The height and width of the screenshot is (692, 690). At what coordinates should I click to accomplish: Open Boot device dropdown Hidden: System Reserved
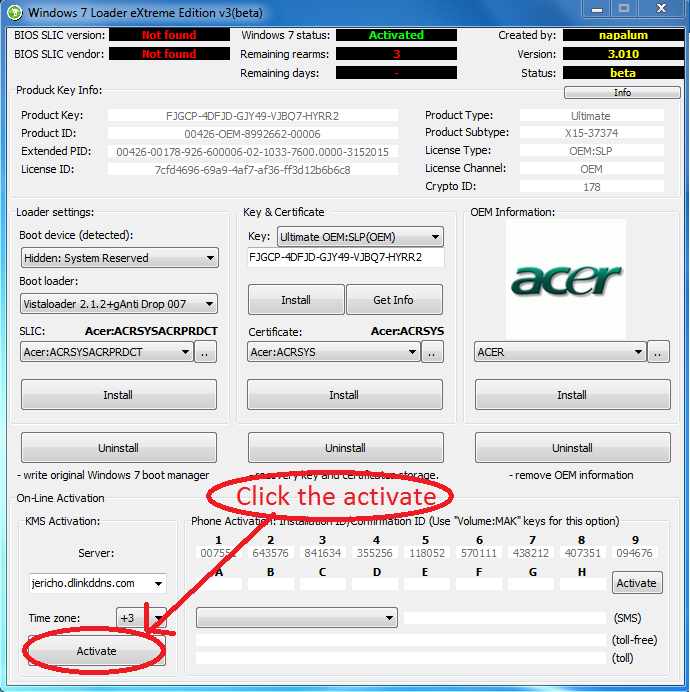click(120, 258)
